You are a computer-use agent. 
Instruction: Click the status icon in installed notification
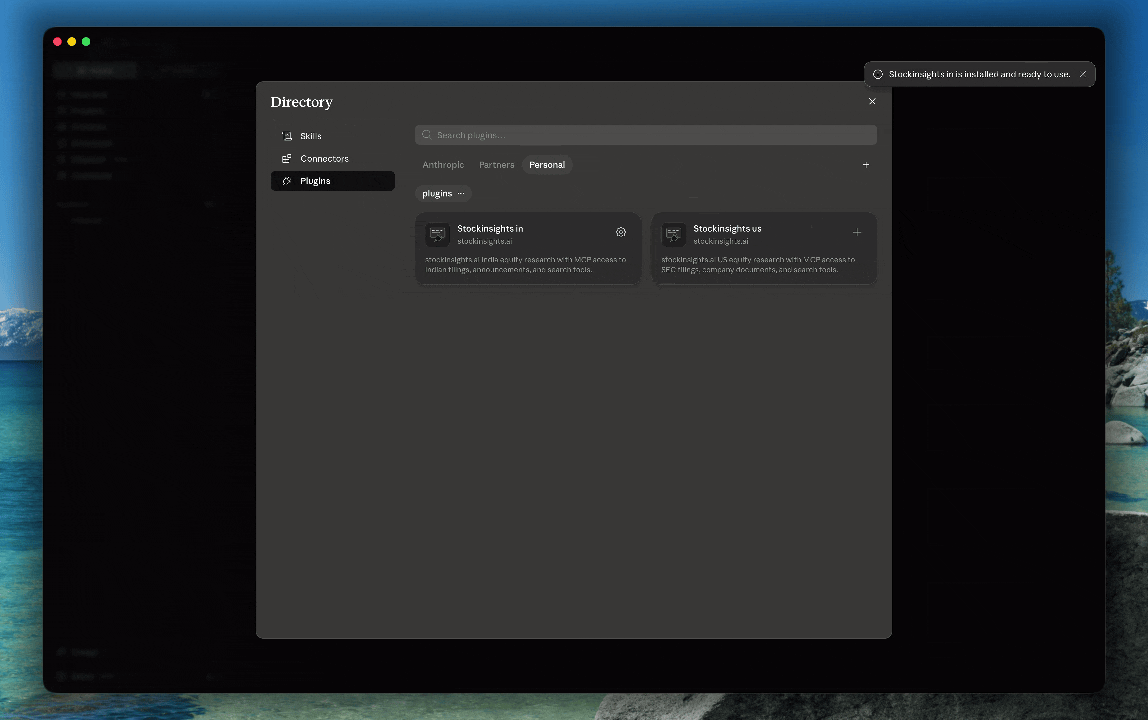click(878, 74)
